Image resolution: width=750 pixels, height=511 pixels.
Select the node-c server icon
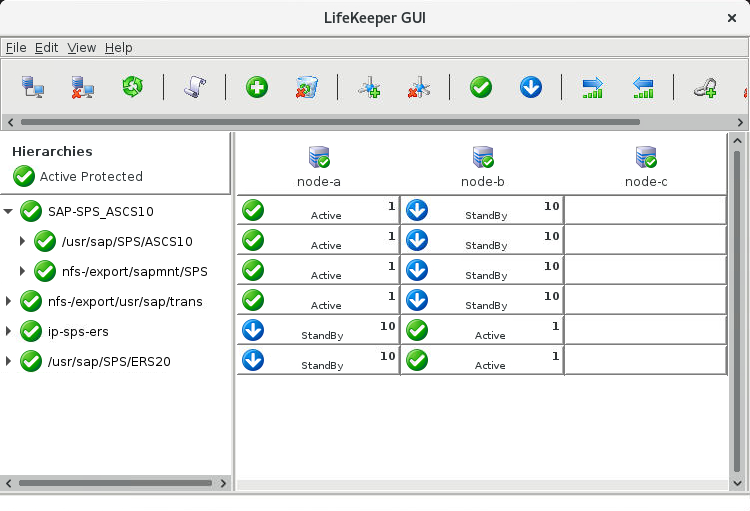[x=646, y=157]
